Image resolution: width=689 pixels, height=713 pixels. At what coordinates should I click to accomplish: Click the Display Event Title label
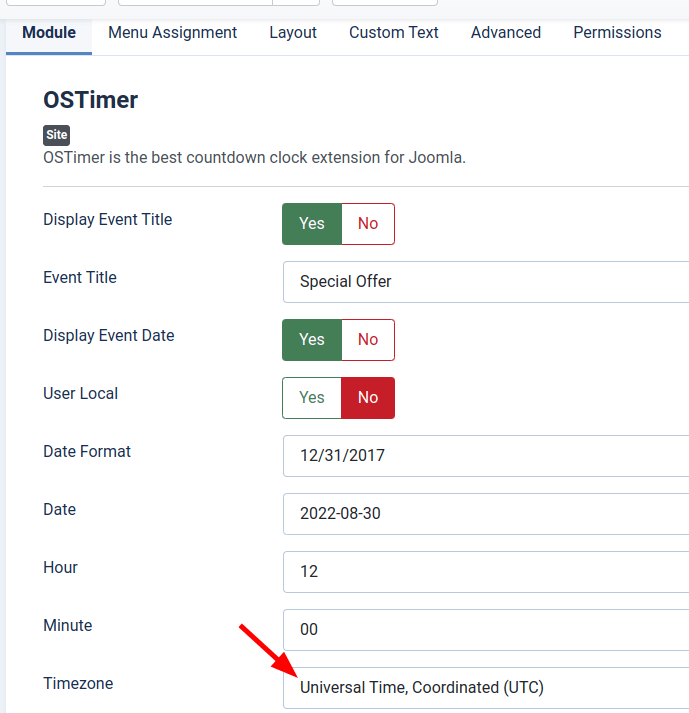coord(107,220)
